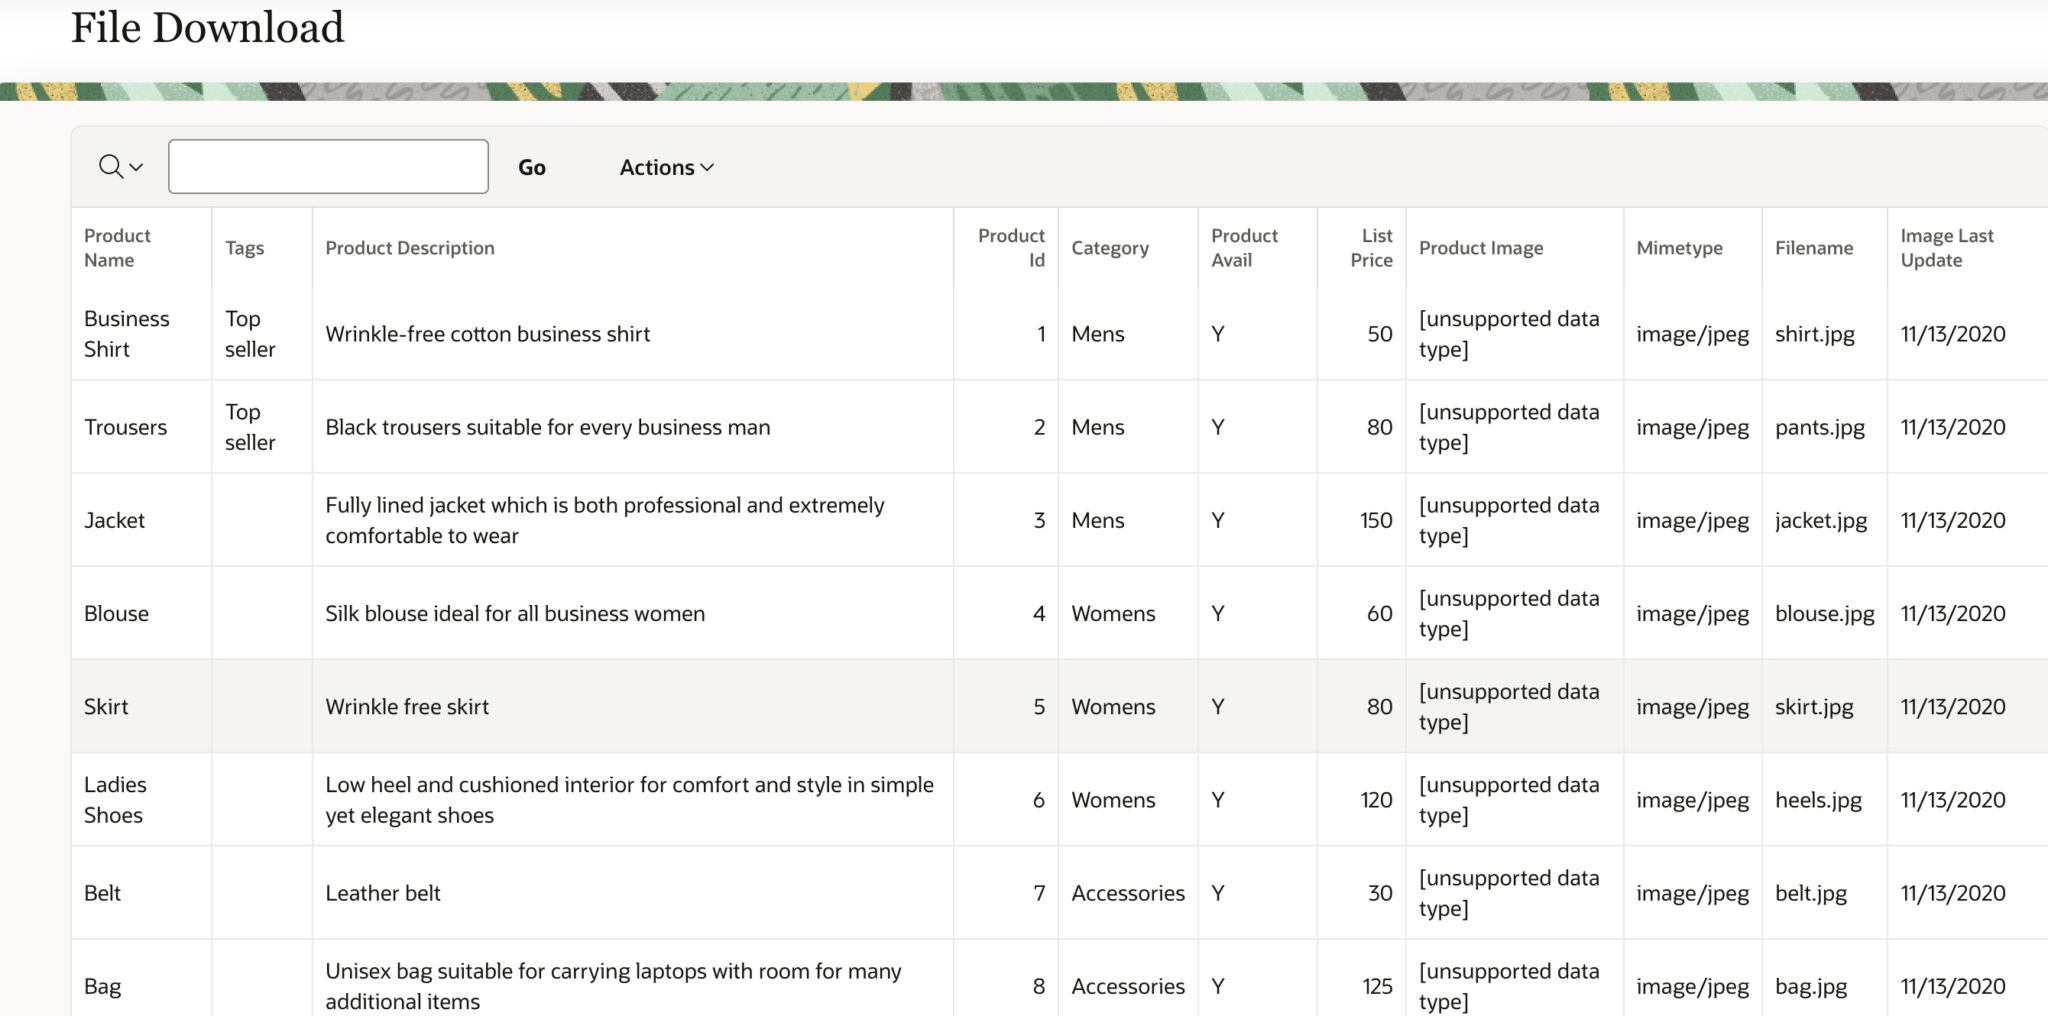The width and height of the screenshot is (2048, 1016).
Task: Open the Product Name column heading menu
Action: pyautogui.click(x=117, y=247)
